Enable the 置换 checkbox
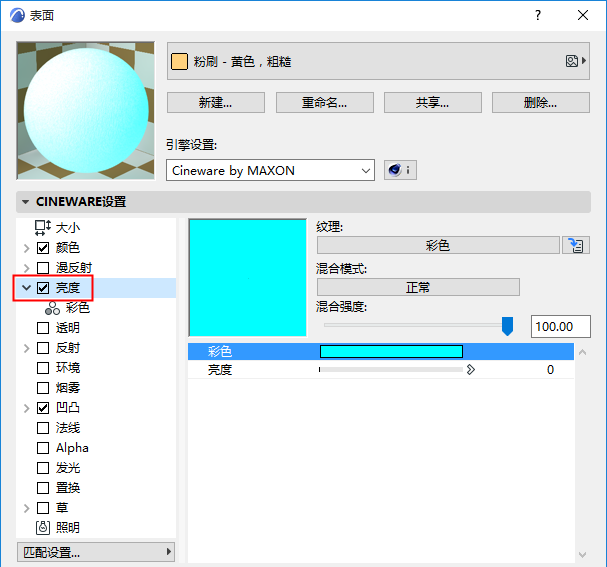Viewport: 607px width, 567px height. pyautogui.click(x=43, y=488)
